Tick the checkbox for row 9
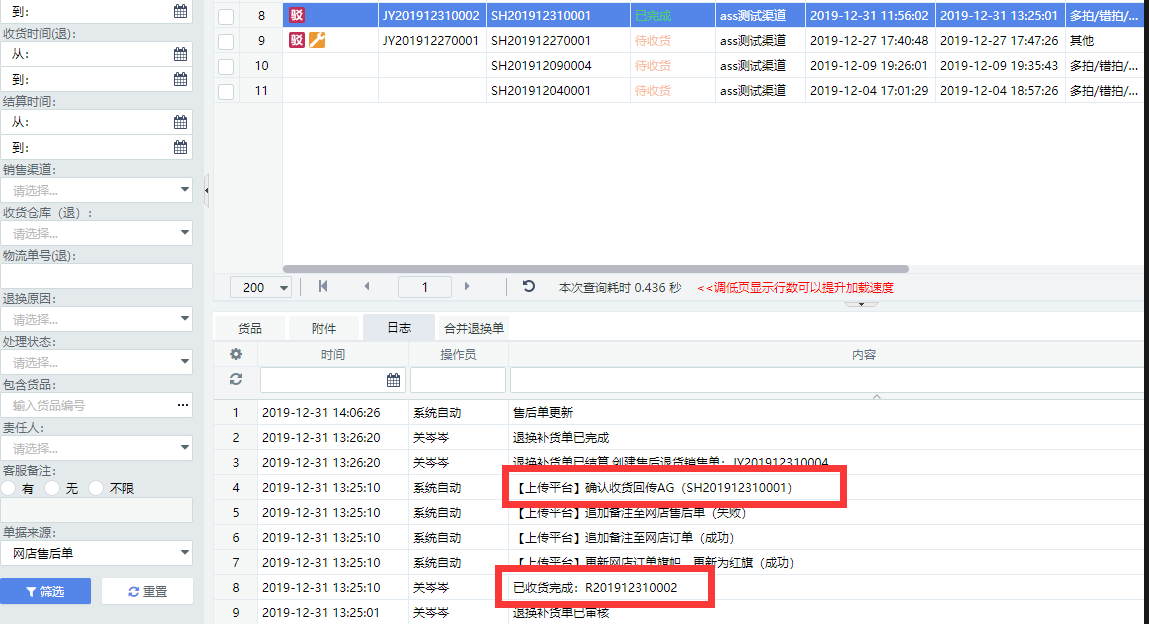This screenshot has width=1149, height=624. tap(226, 41)
